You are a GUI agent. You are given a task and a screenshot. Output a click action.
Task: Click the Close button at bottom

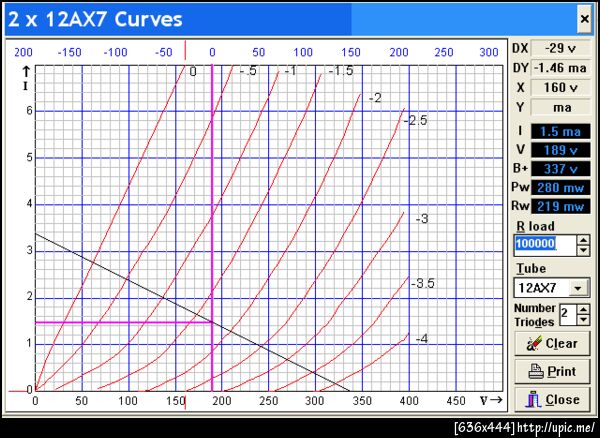[x=552, y=400]
